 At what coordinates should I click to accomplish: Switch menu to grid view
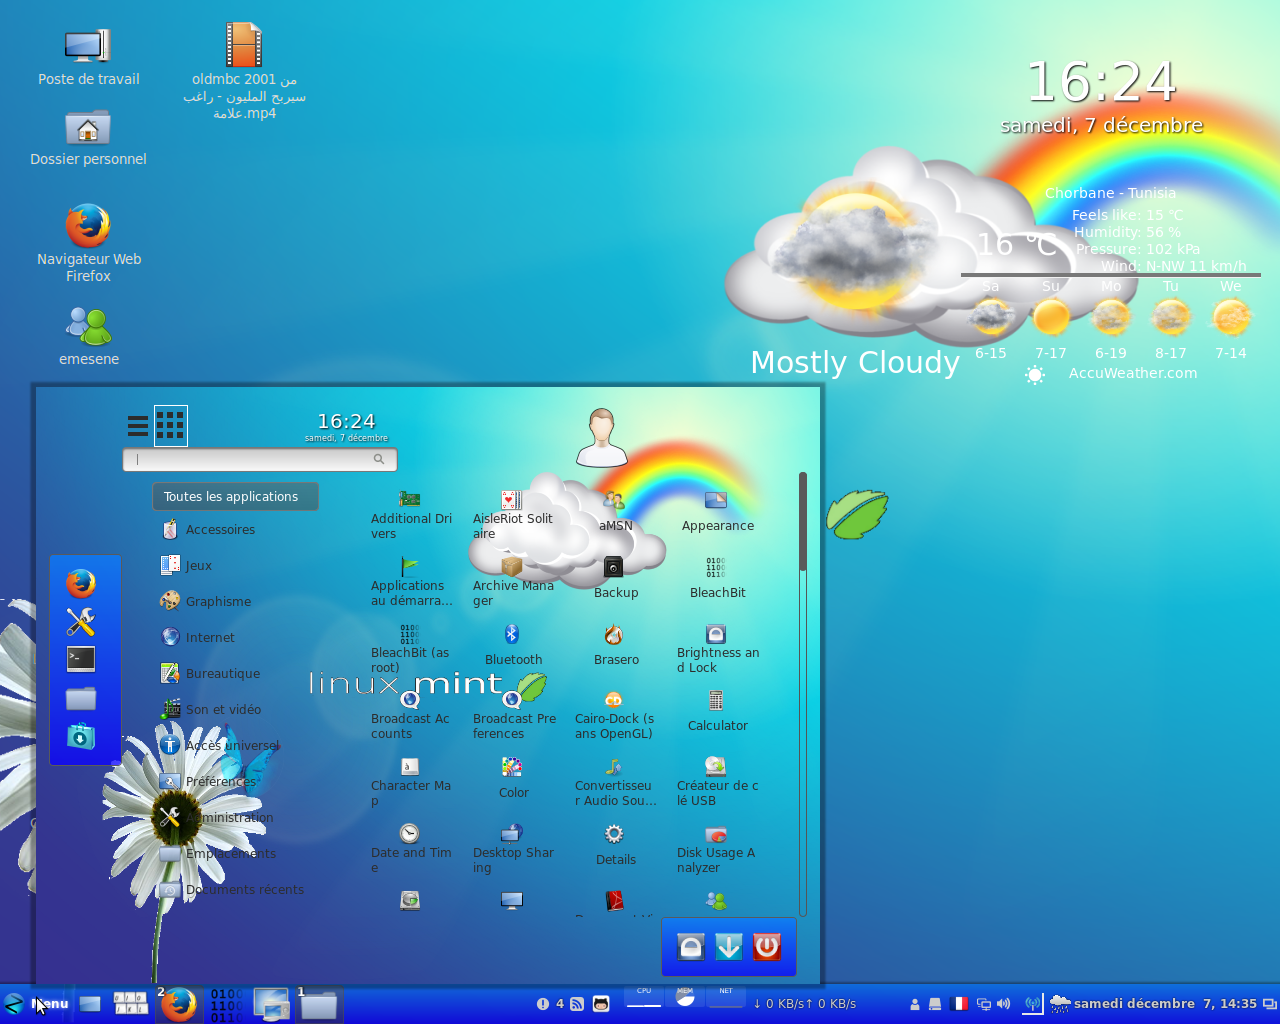click(x=171, y=426)
